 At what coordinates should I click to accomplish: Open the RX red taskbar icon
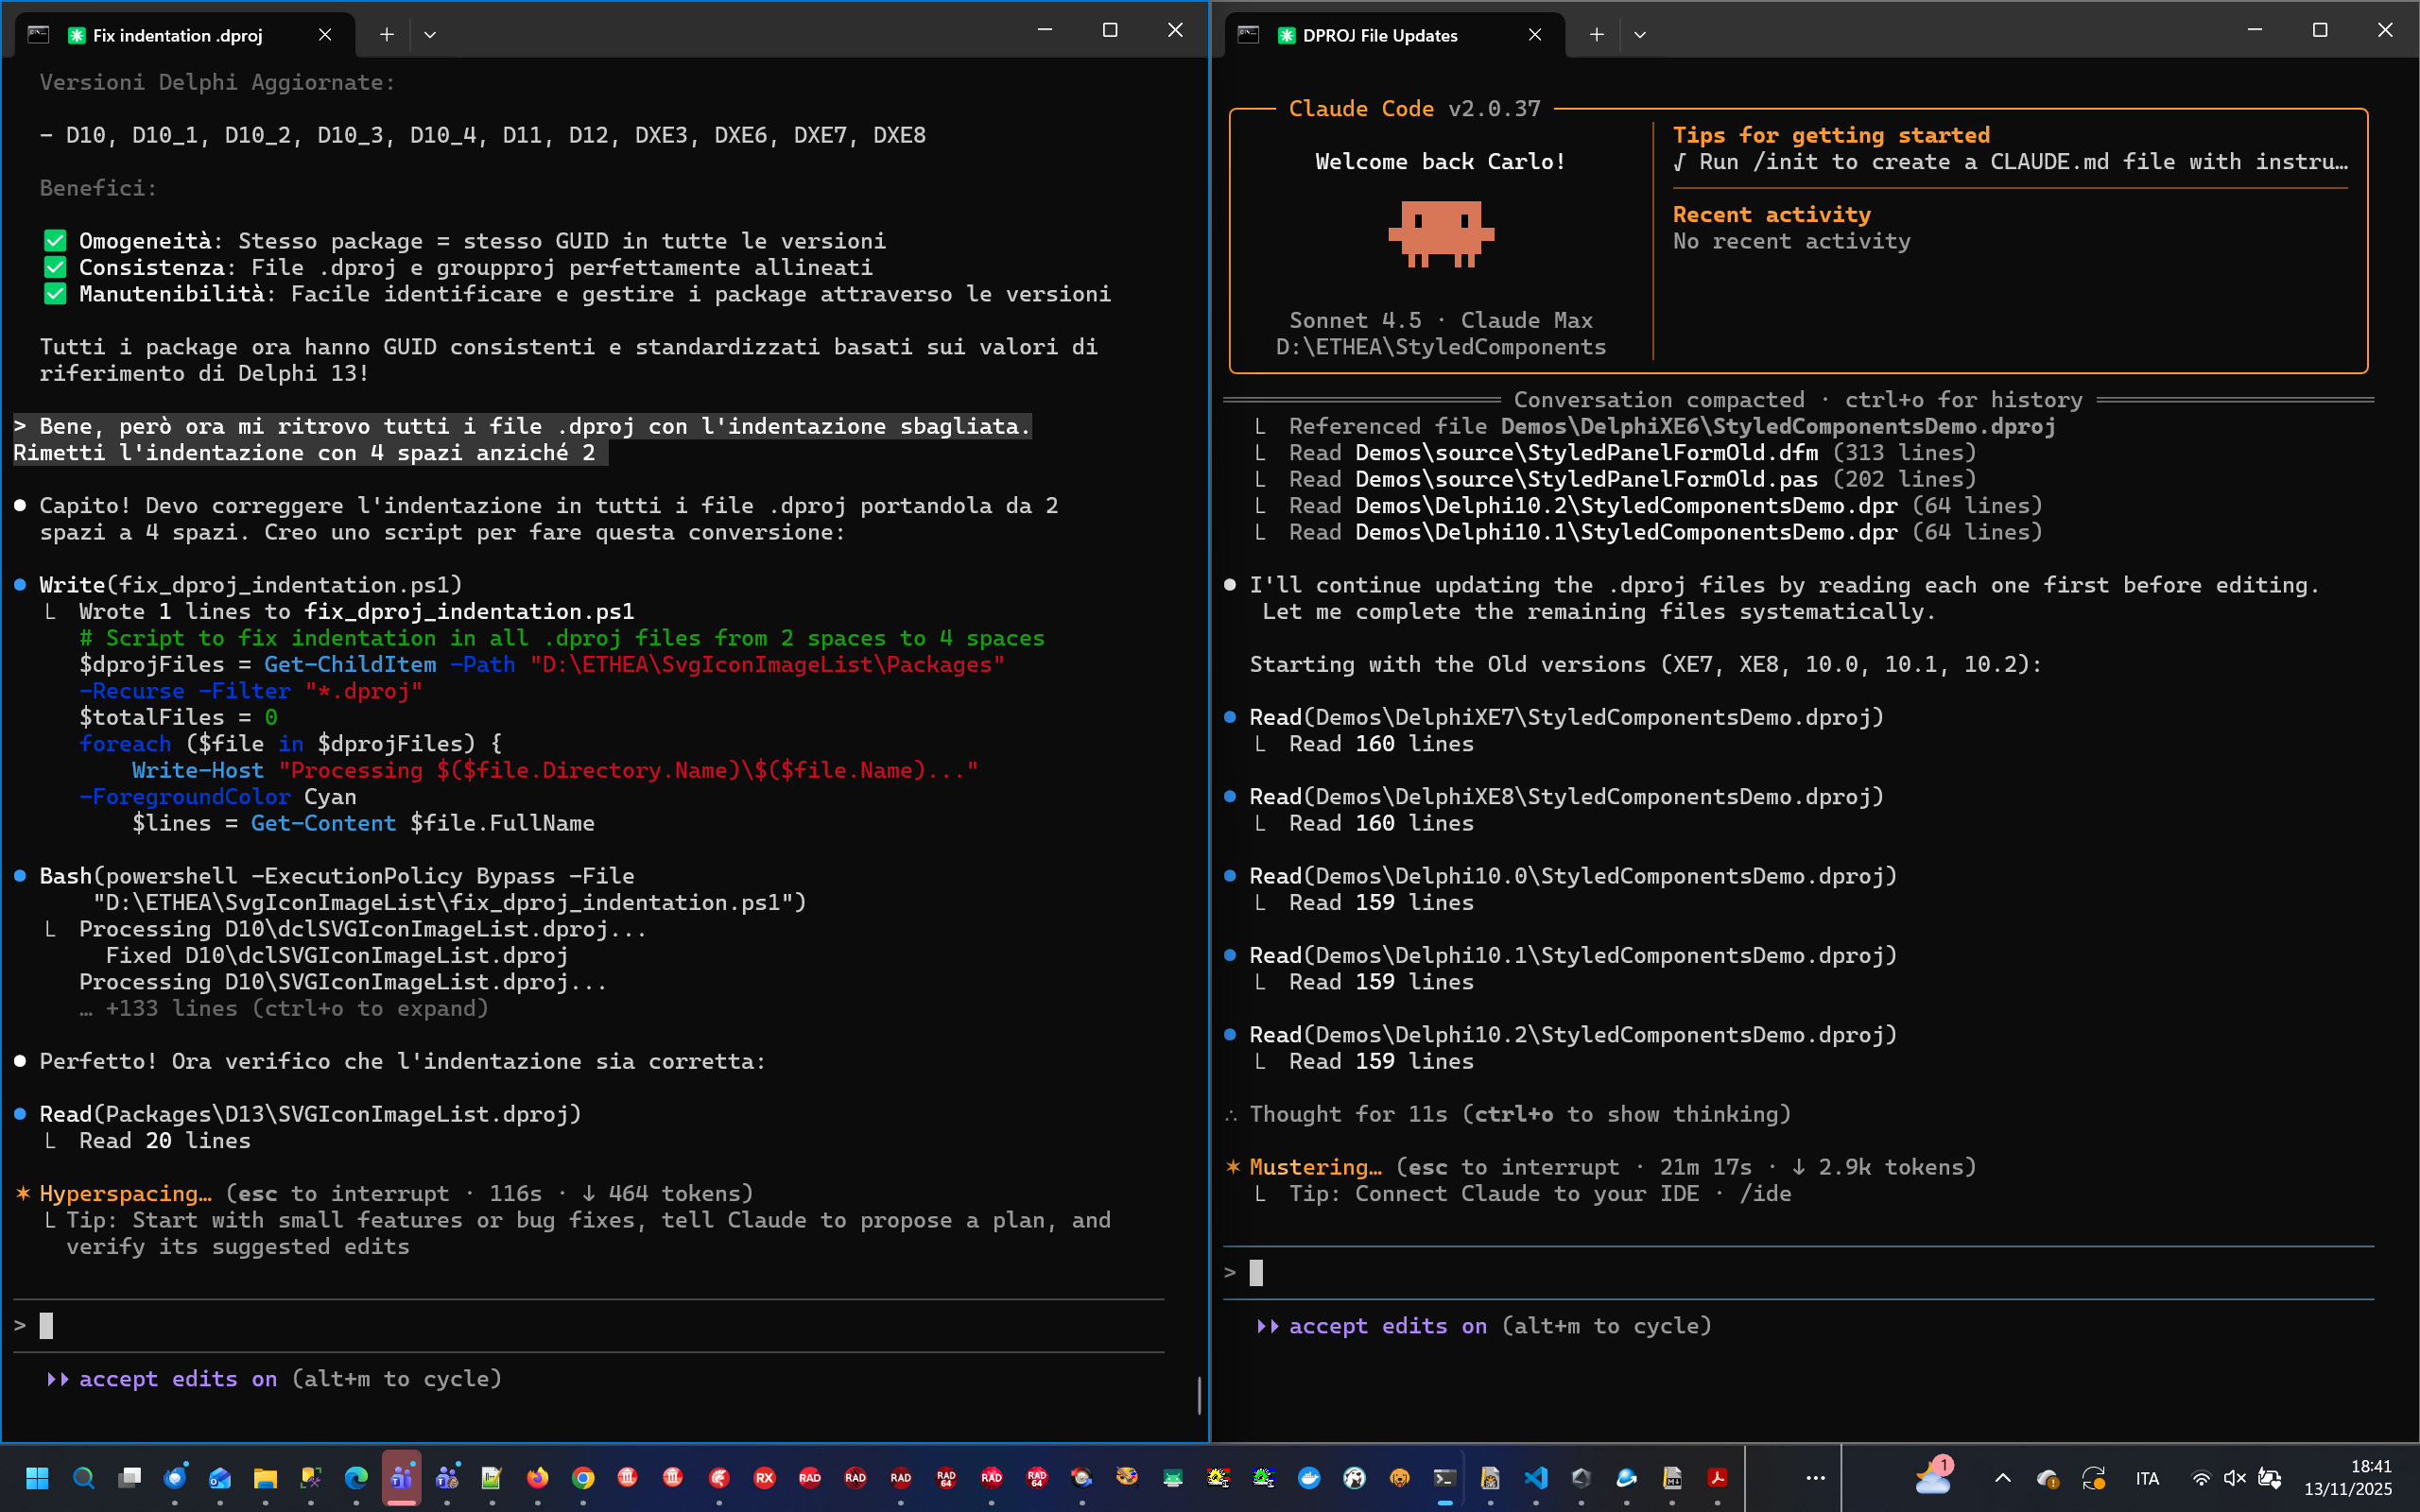point(764,1478)
